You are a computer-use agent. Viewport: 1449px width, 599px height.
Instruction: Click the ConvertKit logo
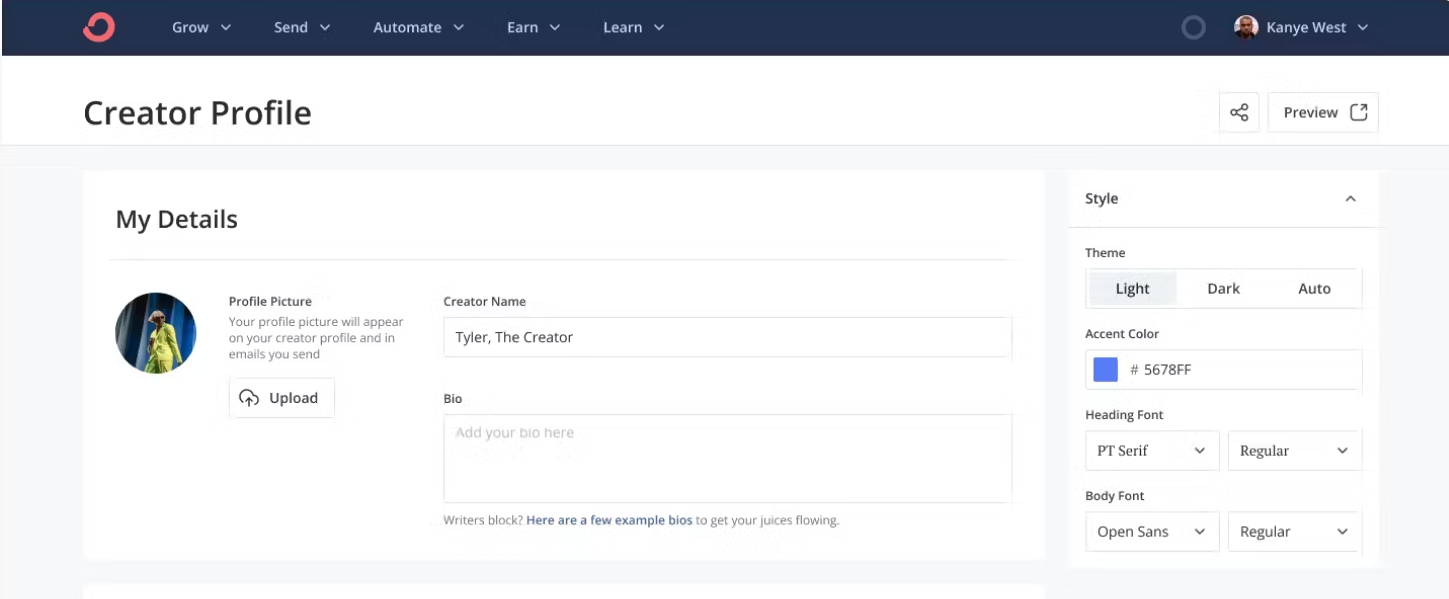coord(98,27)
